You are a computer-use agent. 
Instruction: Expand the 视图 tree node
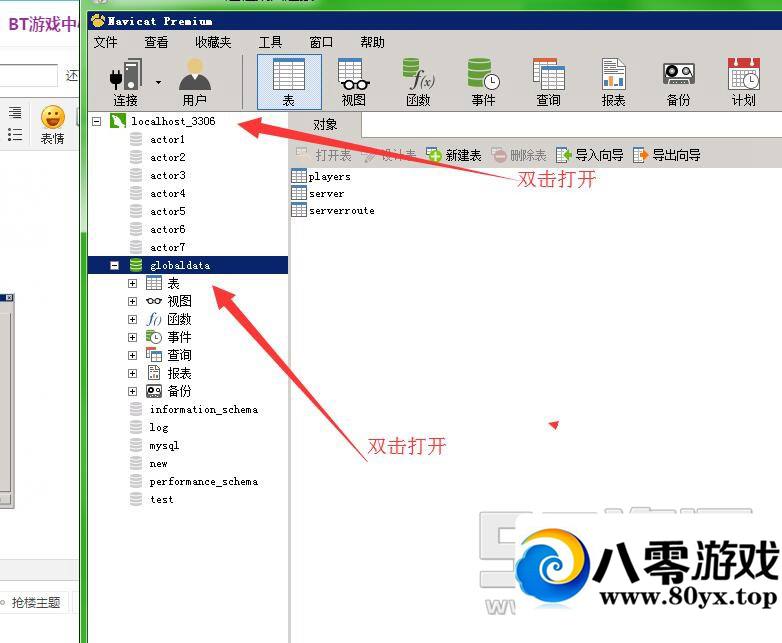[x=132, y=301]
